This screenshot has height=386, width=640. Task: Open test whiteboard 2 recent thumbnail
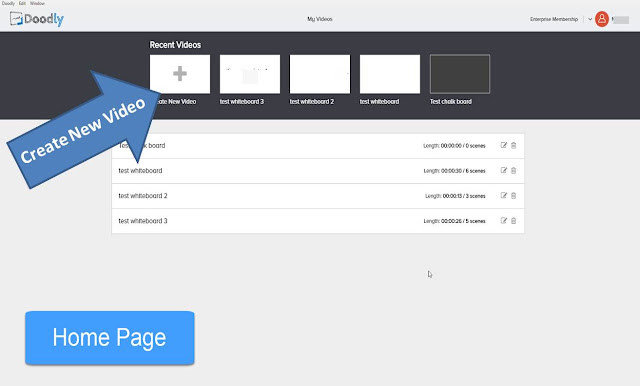320,74
